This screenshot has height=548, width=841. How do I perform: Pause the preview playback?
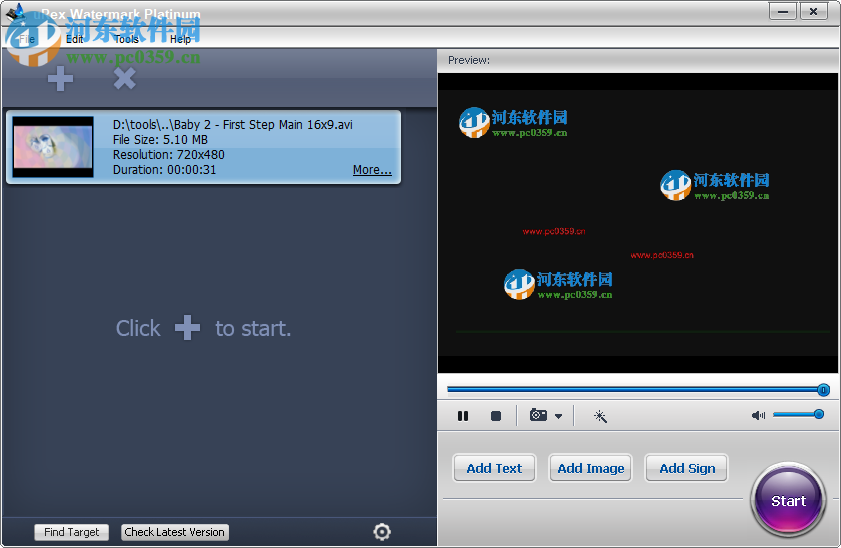(x=463, y=416)
